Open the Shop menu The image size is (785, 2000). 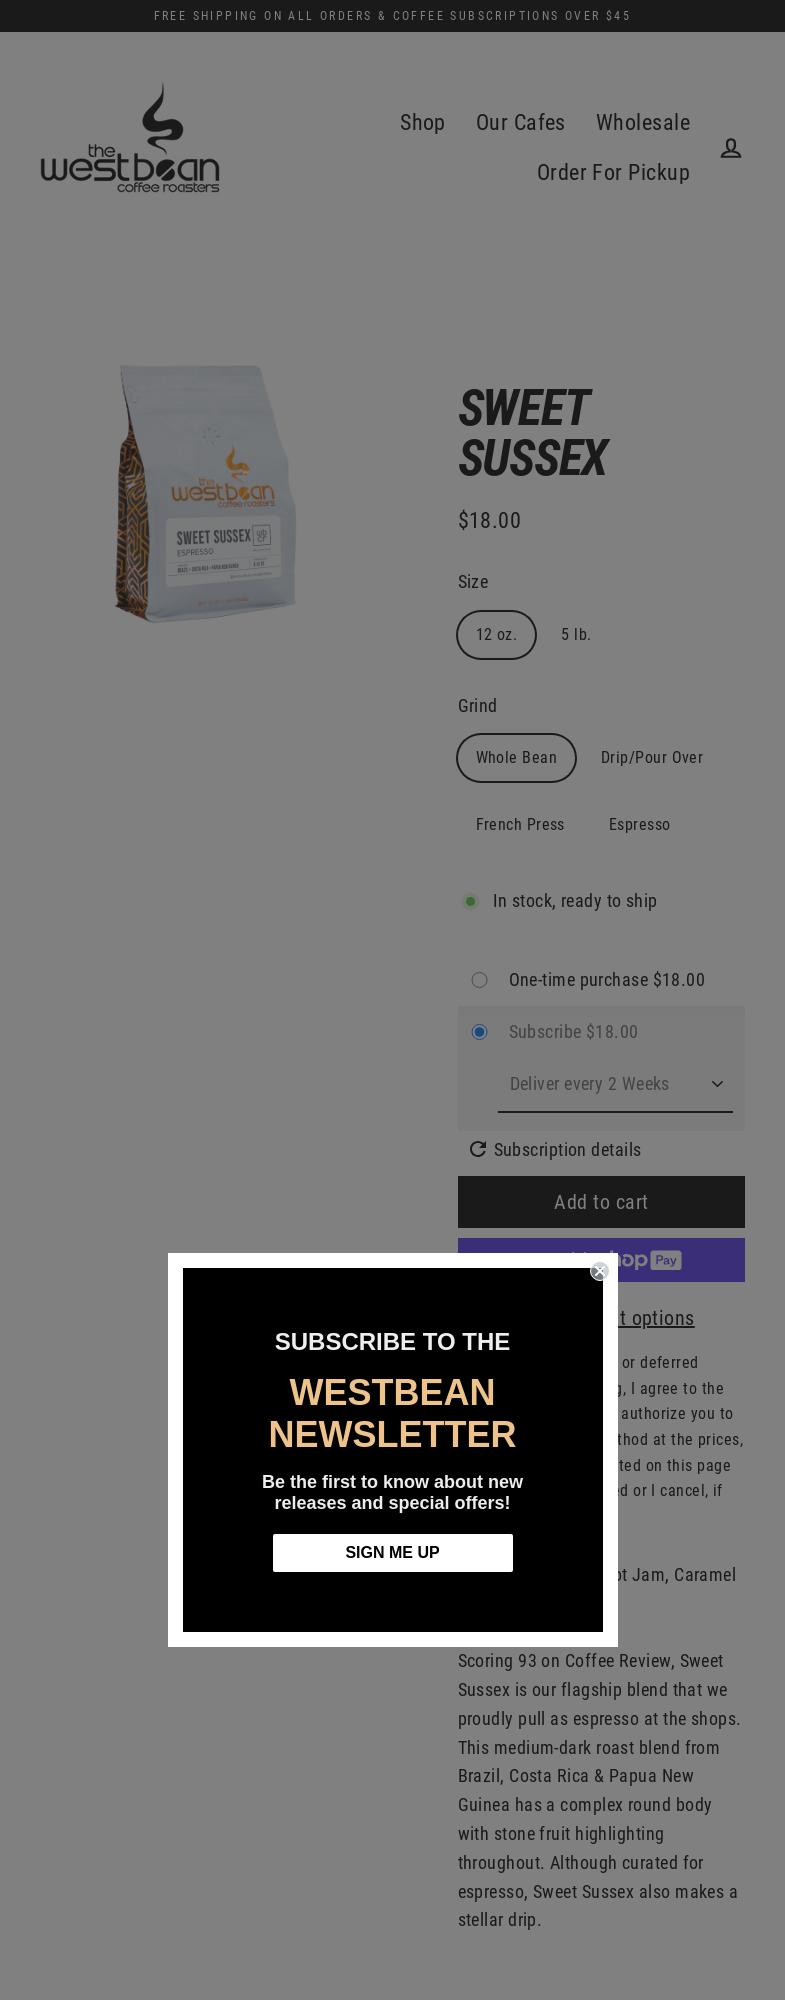[422, 122]
